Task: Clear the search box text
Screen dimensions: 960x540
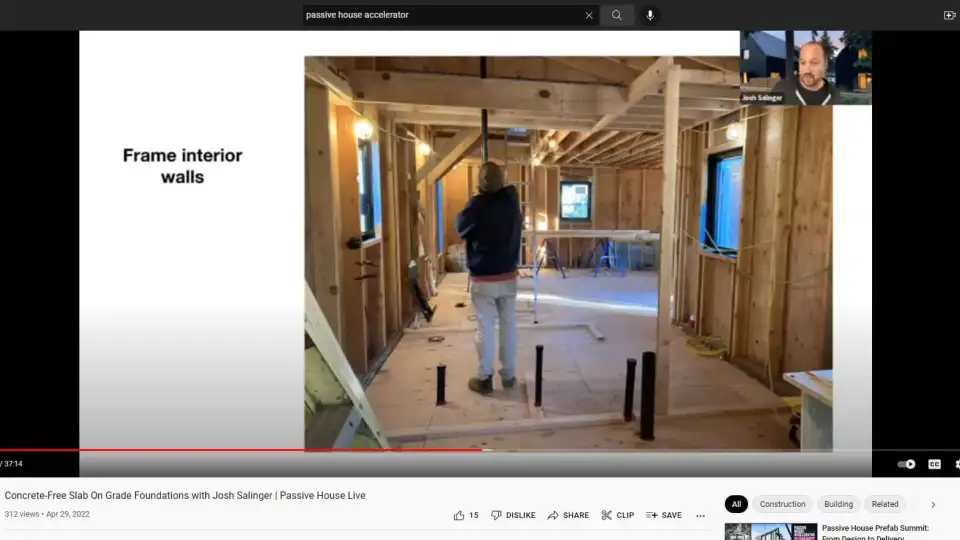Action: point(588,15)
